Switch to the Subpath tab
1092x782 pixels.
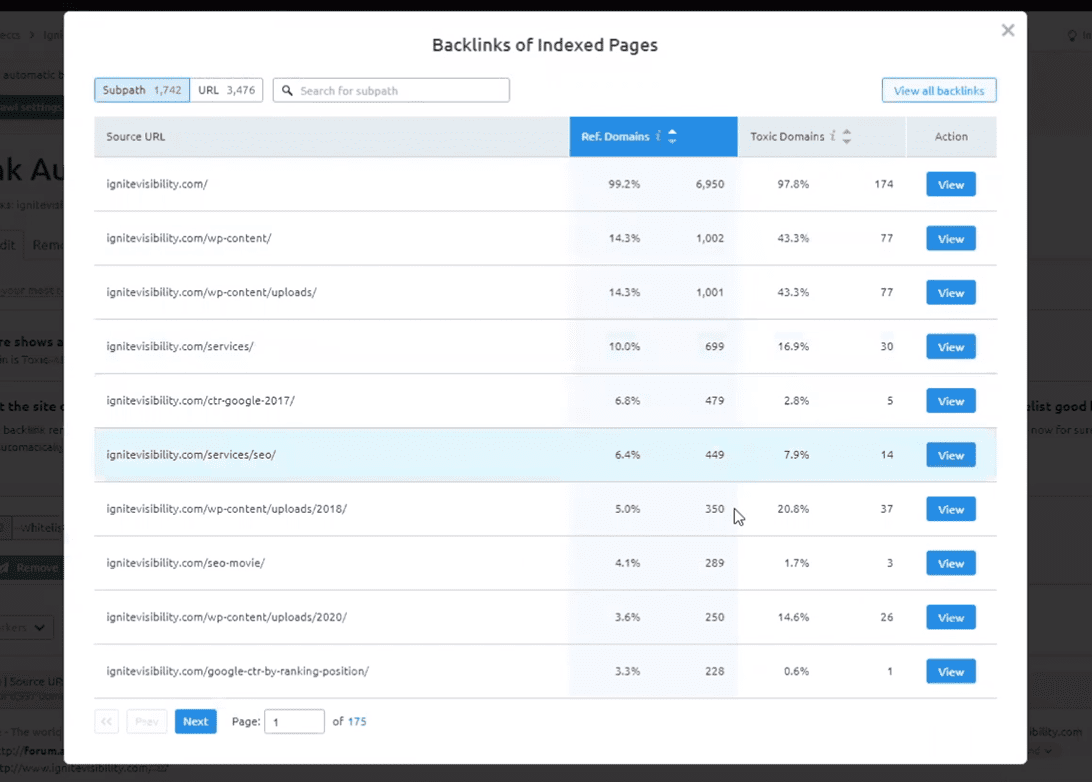pos(141,90)
